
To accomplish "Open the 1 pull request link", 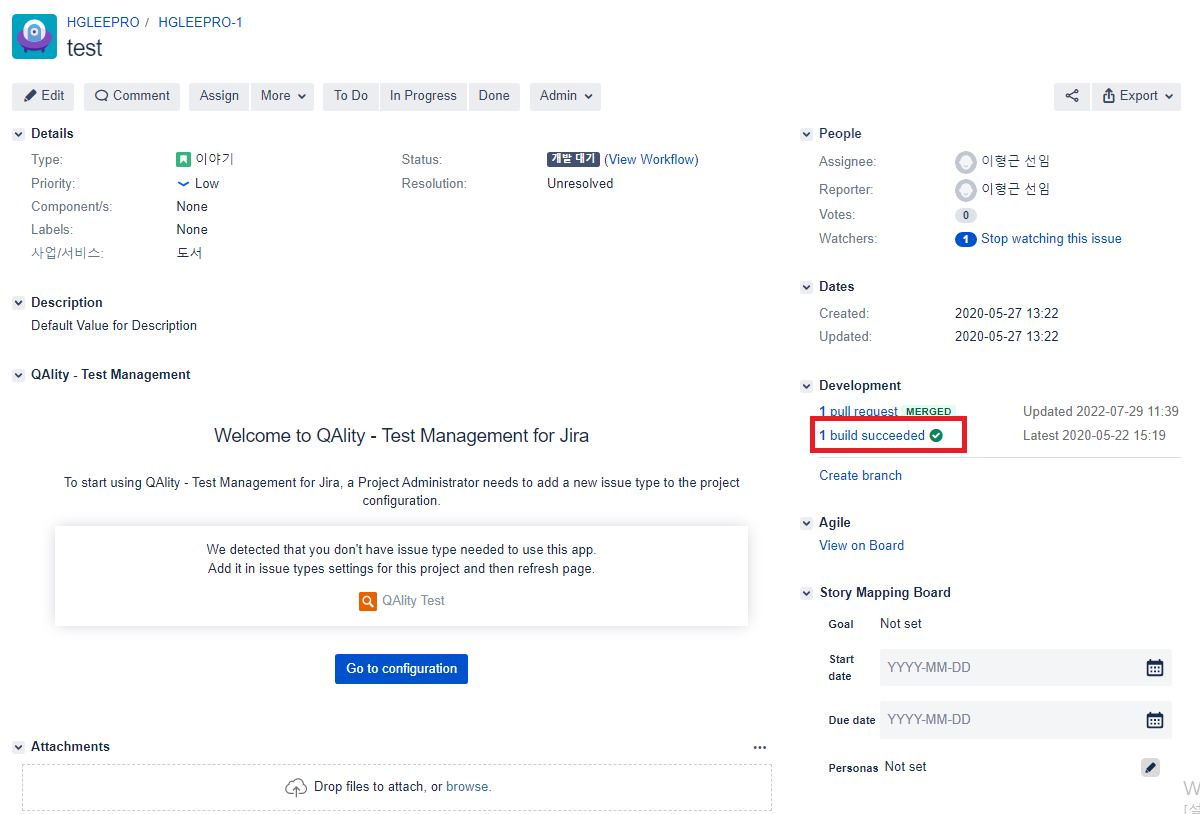I will tap(858, 411).
